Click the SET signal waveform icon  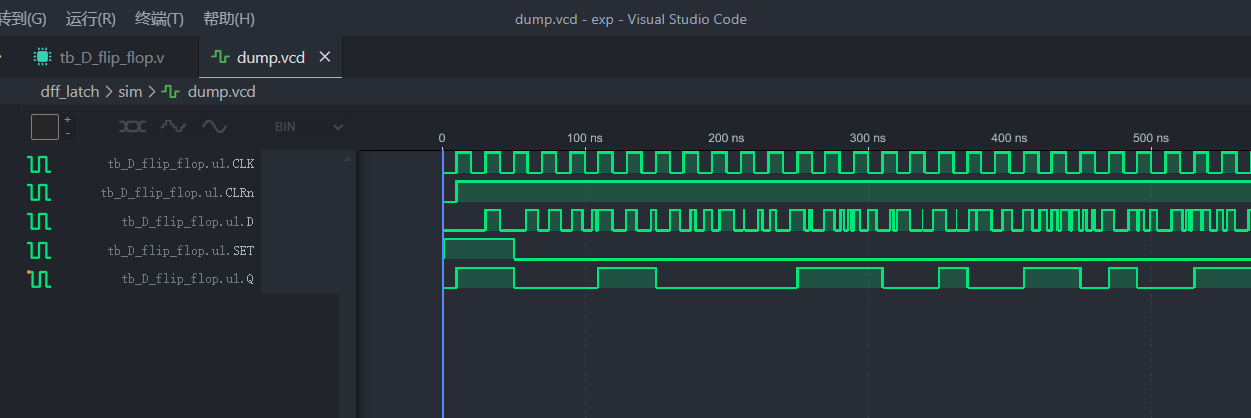(39, 250)
